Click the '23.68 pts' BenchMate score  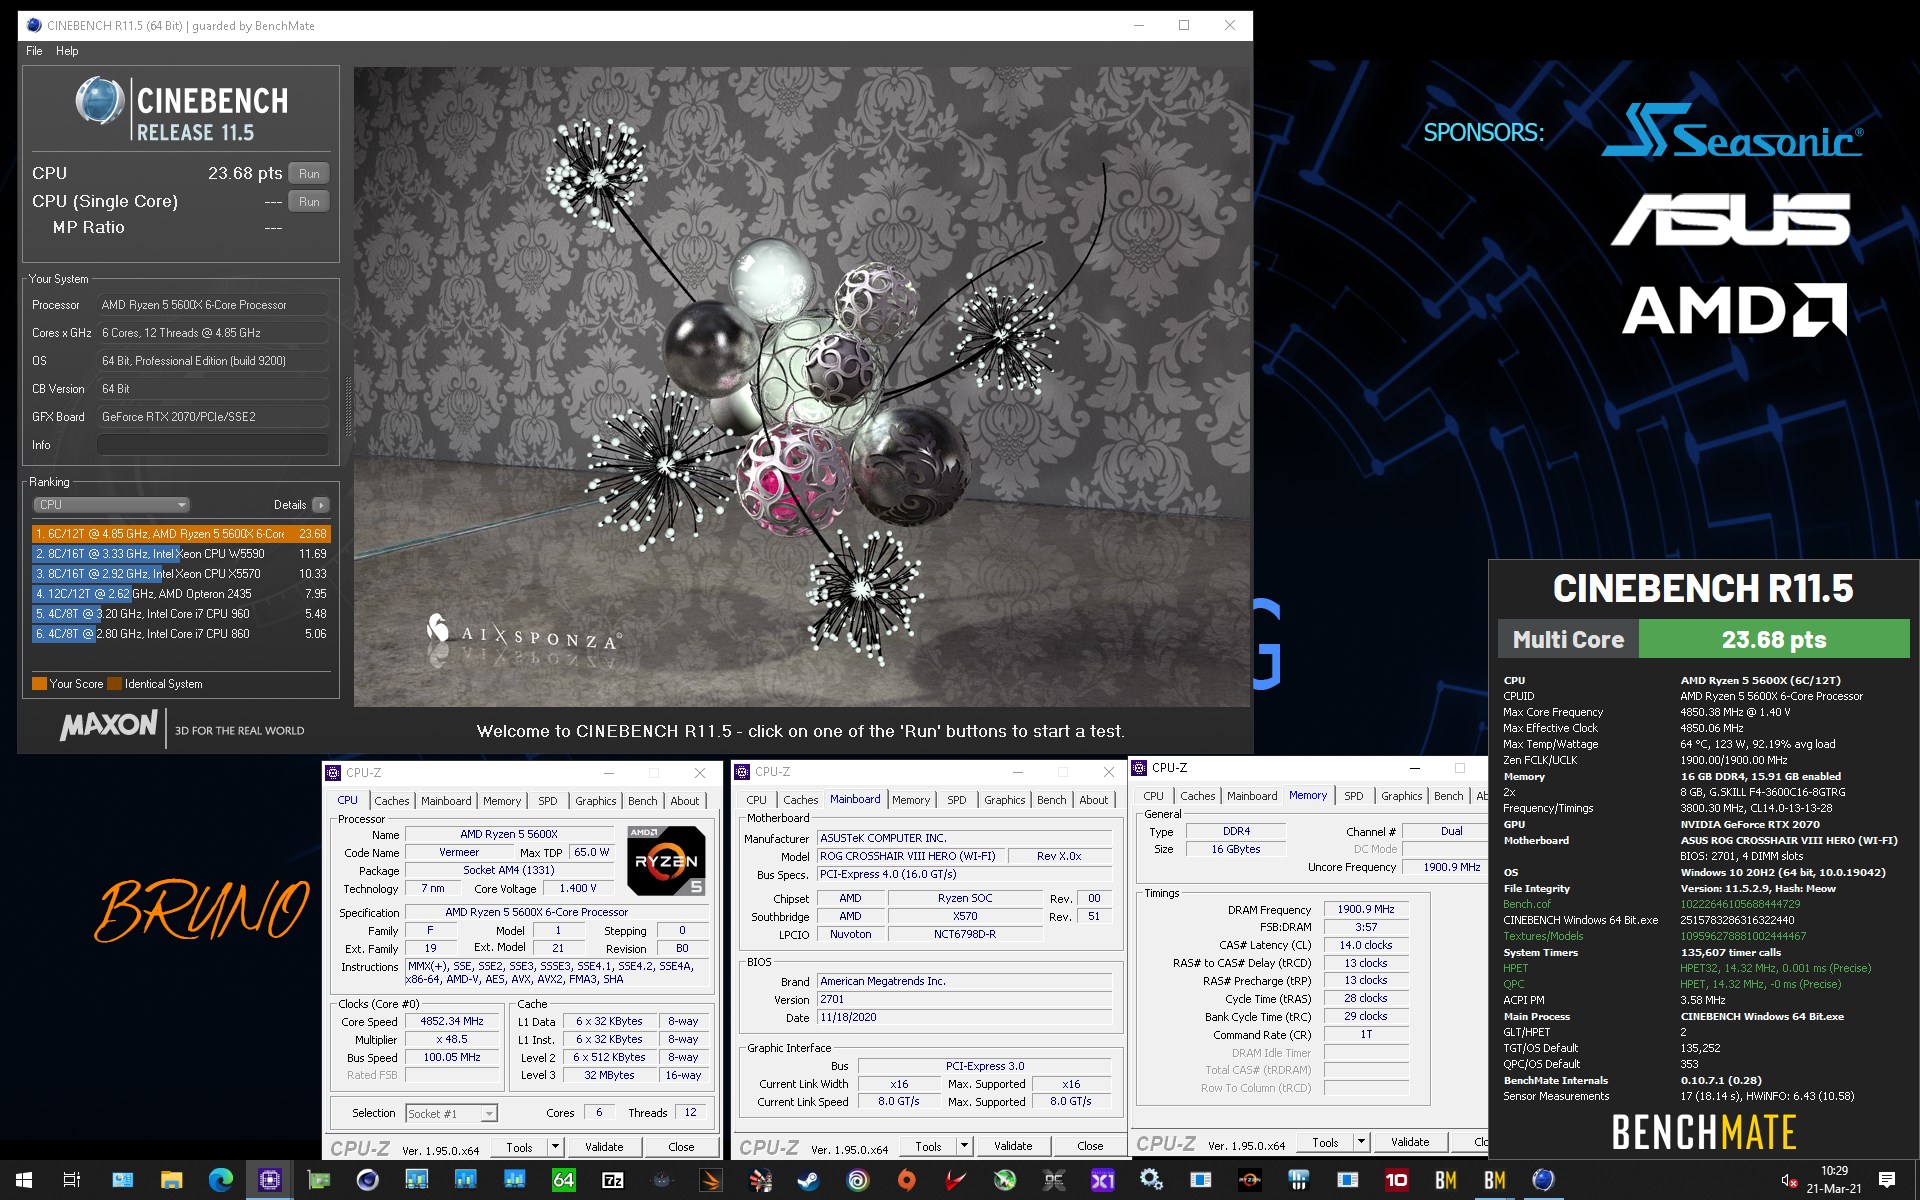1774,639
